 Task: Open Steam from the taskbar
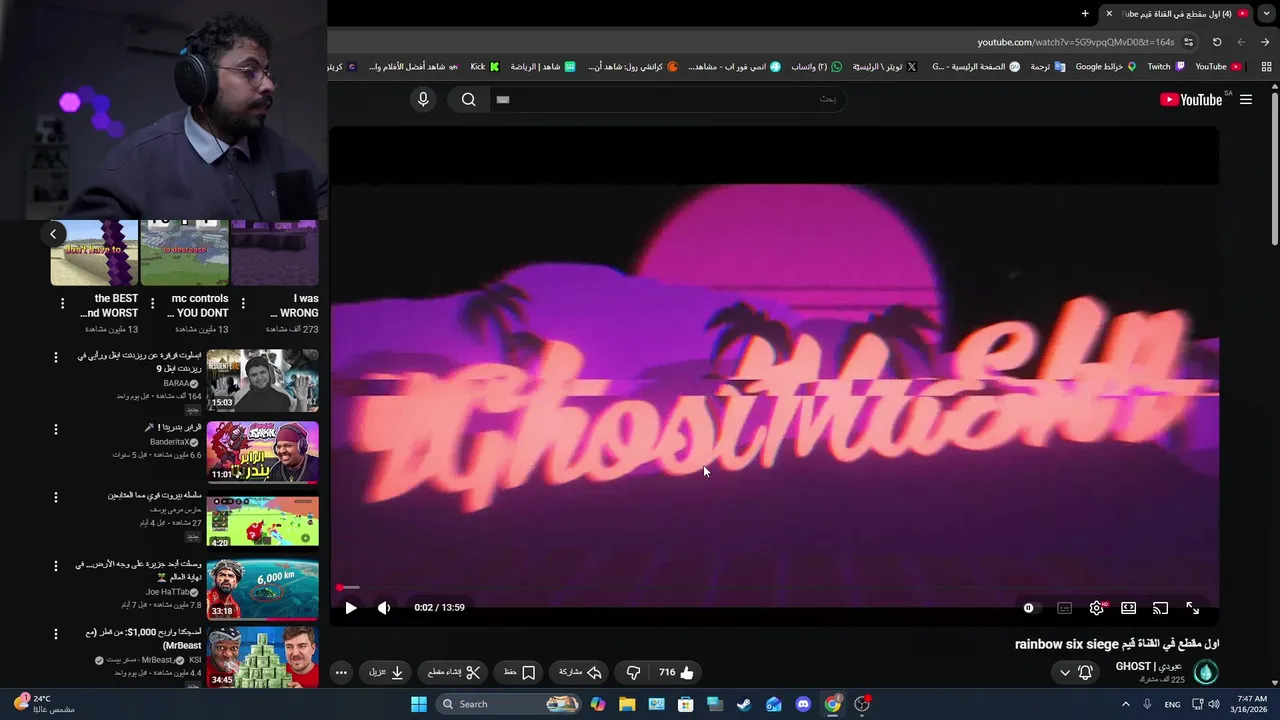pos(744,704)
